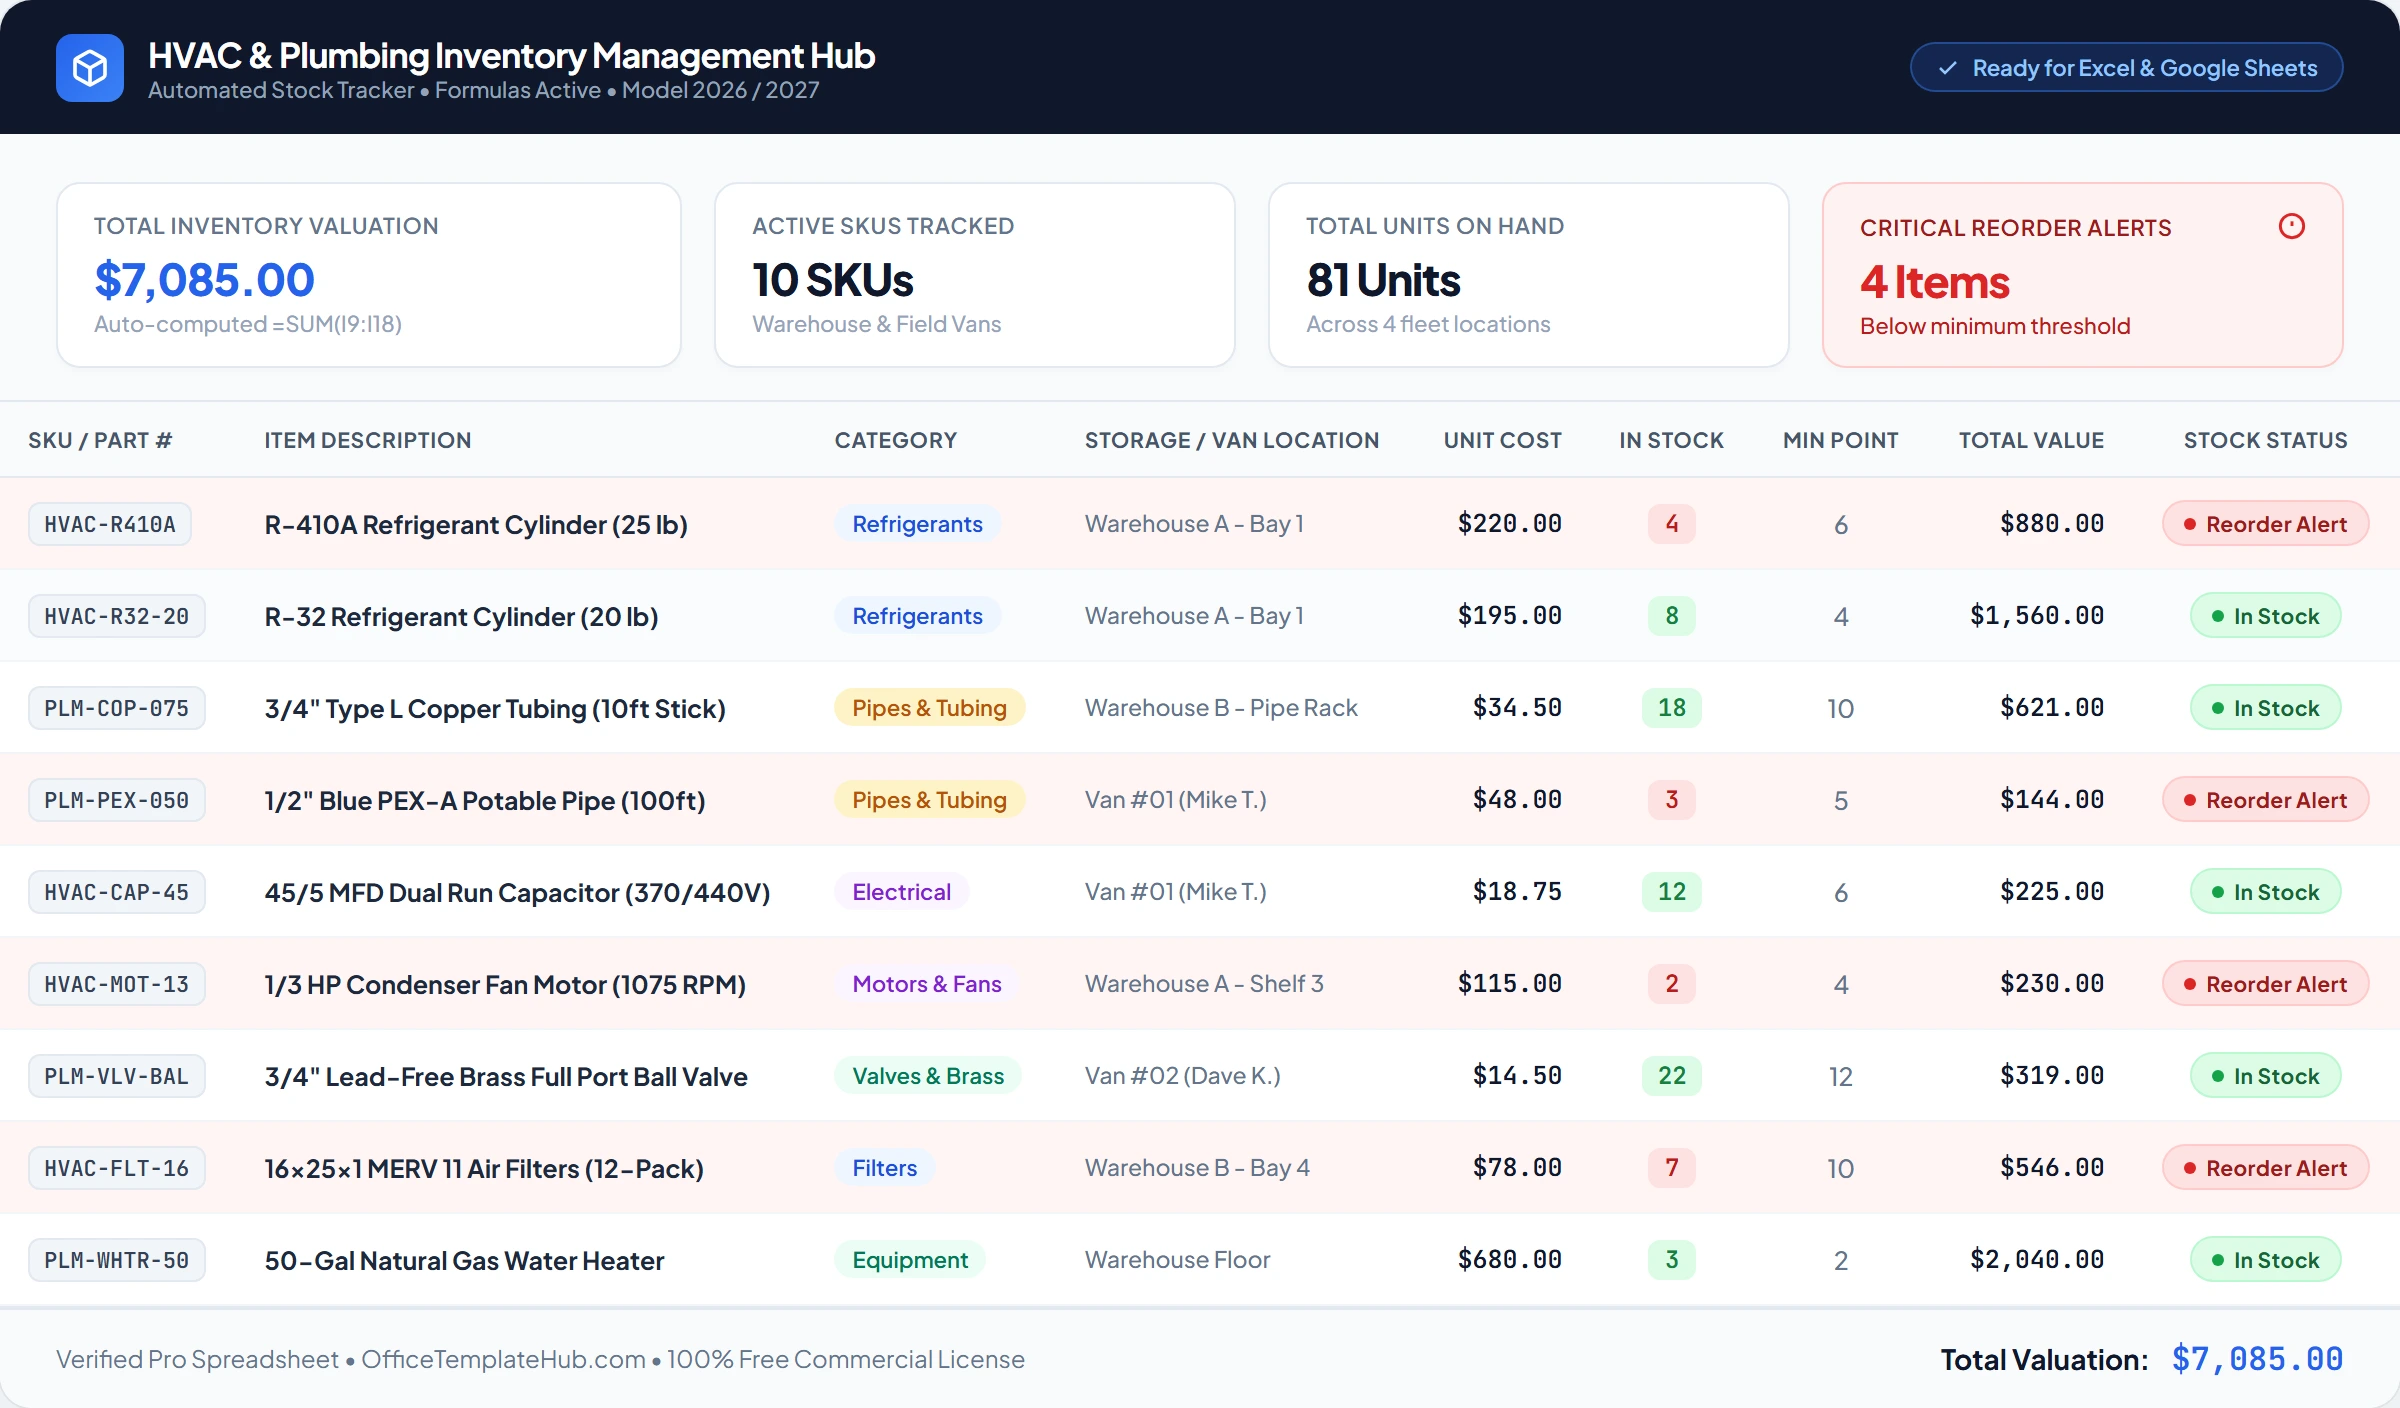Click the SKU / PART # column header
This screenshot has width=2400, height=1408.
click(x=100, y=440)
